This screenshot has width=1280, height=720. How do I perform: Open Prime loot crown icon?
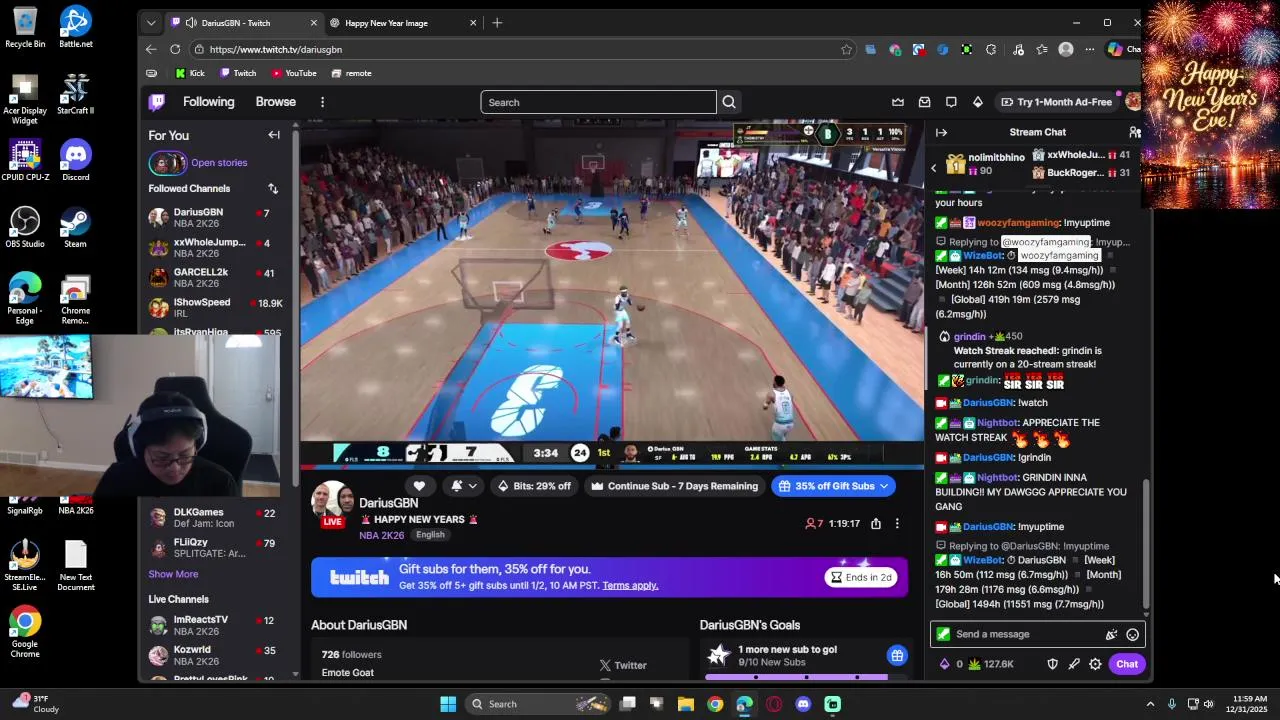pyautogui.click(x=898, y=102)
